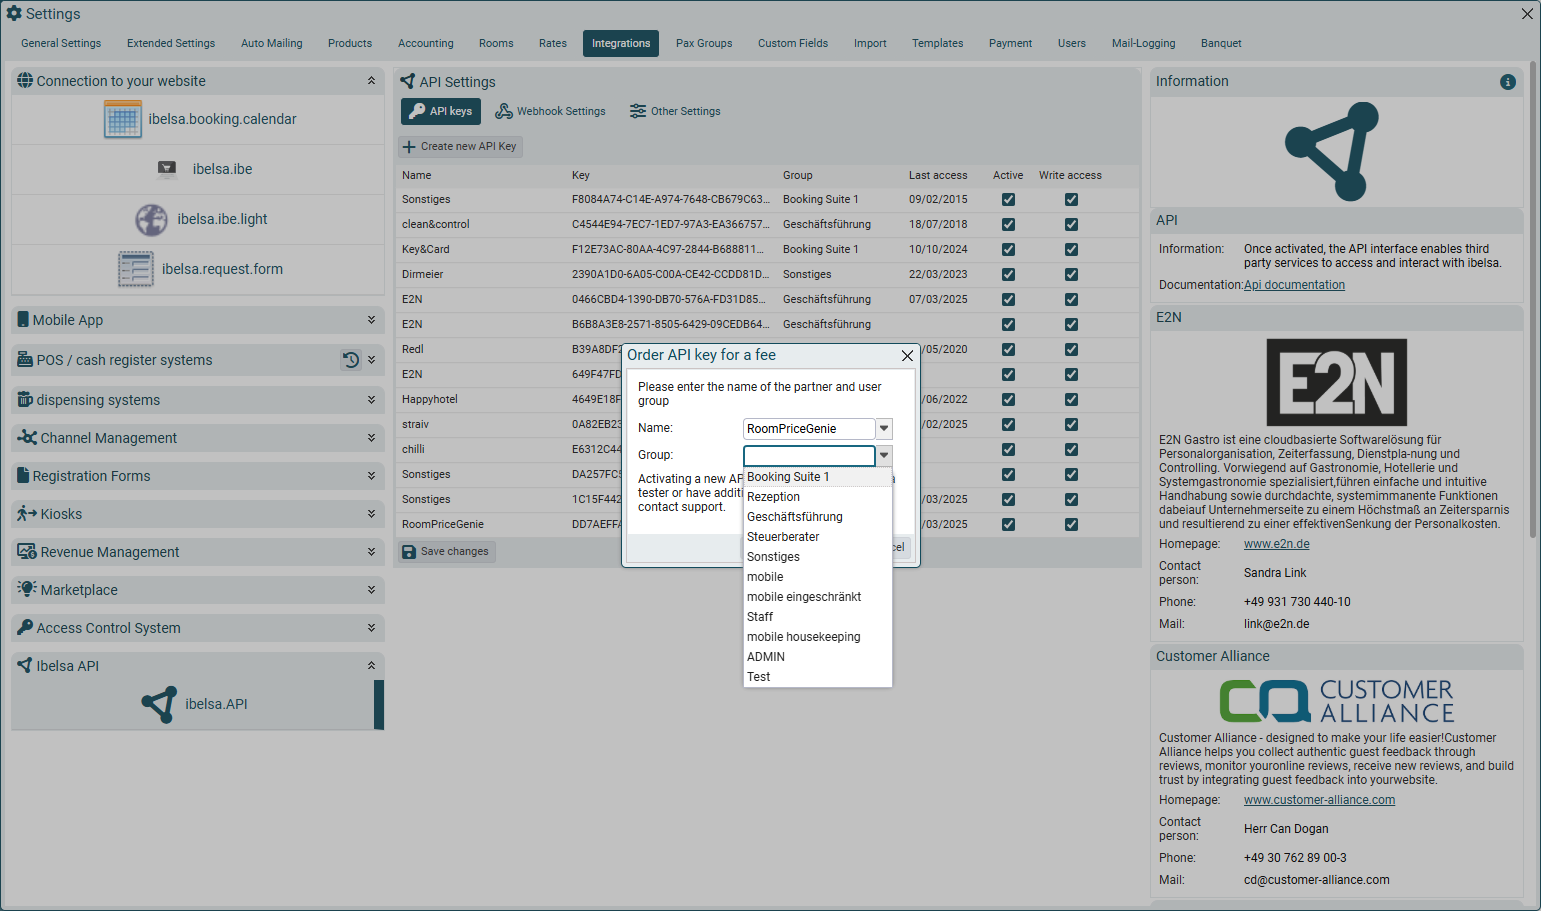
Task: Open ibelsa.booking.calendar calendar icon
Action: (123, 120)
